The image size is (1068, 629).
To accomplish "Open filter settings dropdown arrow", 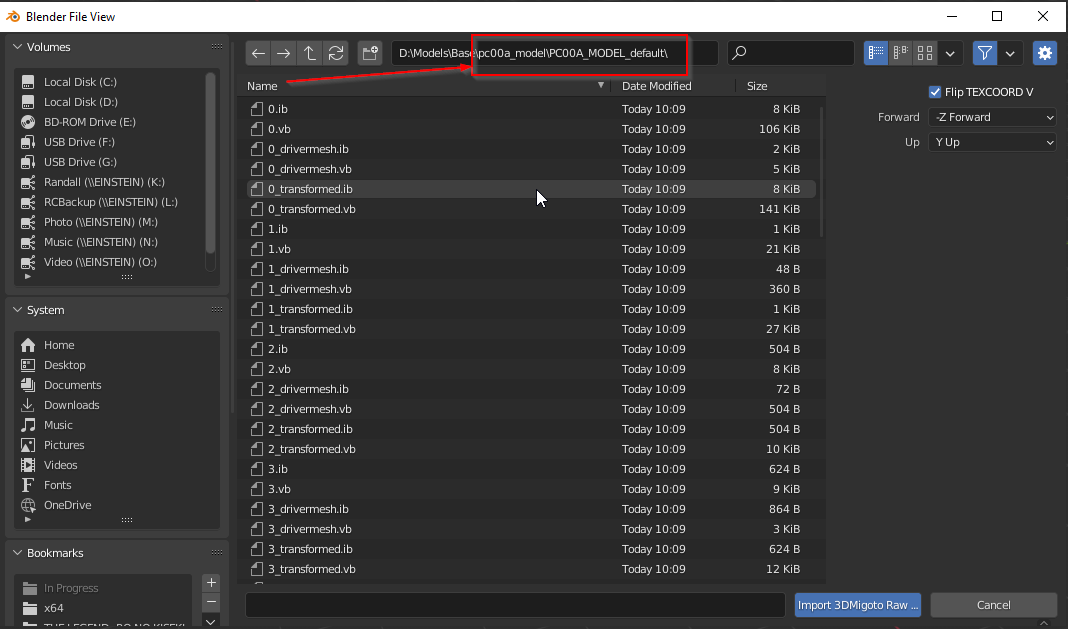I will pyautogui.click(x=1010, y=53).
